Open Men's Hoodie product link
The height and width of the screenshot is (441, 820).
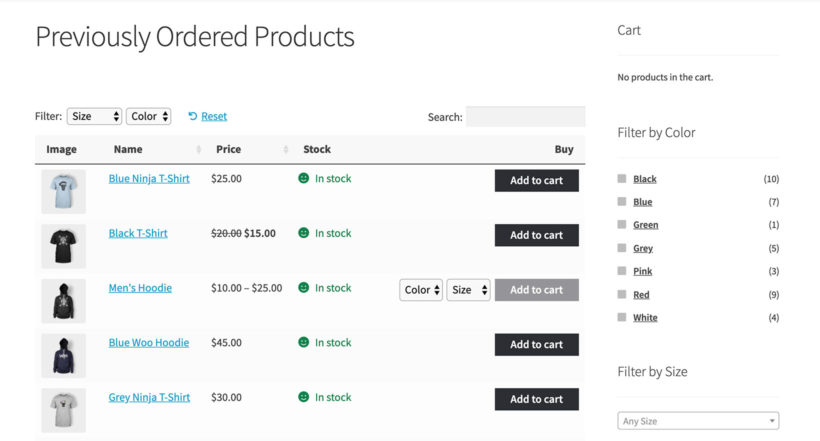click(140, 288)
